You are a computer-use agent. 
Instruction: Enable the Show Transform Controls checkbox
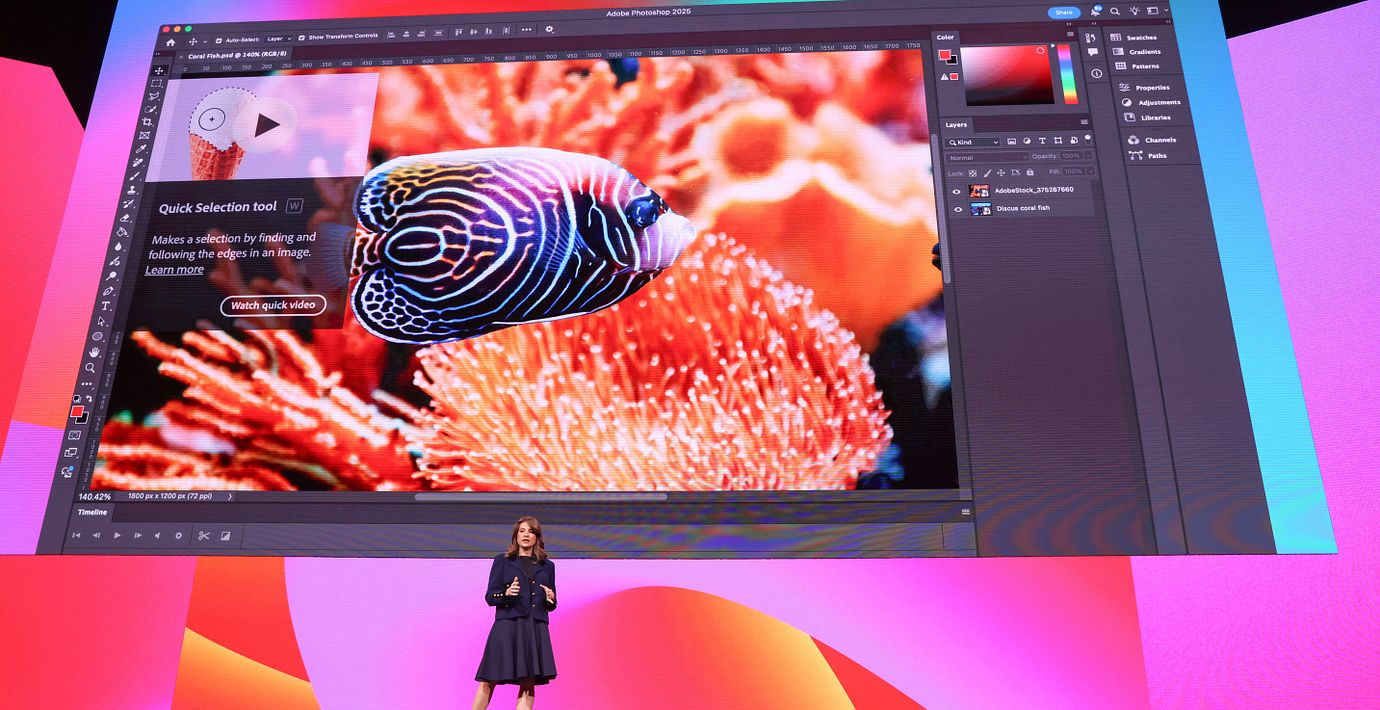click(x=302, y=37)
